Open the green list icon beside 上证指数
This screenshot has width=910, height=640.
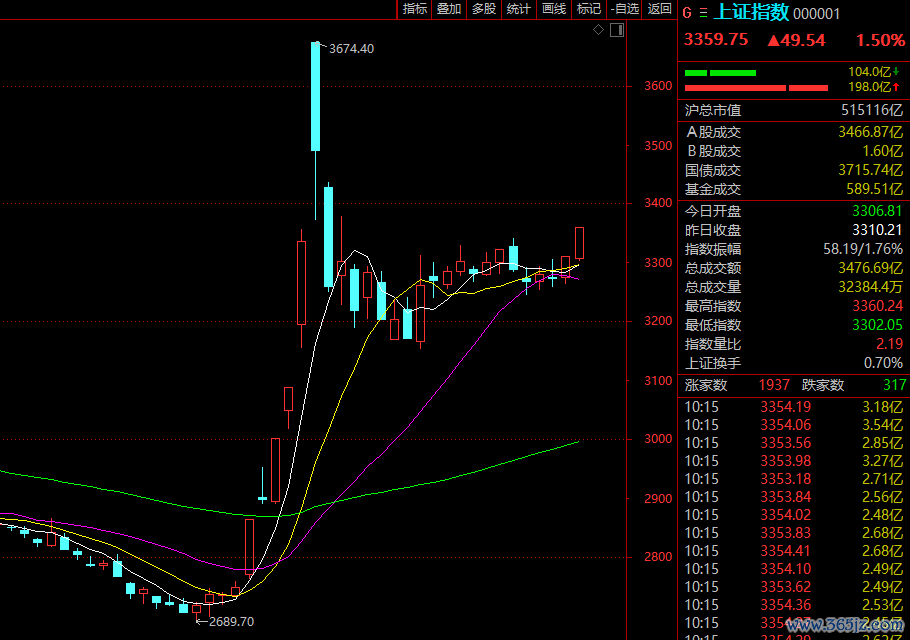pos(703,13)
